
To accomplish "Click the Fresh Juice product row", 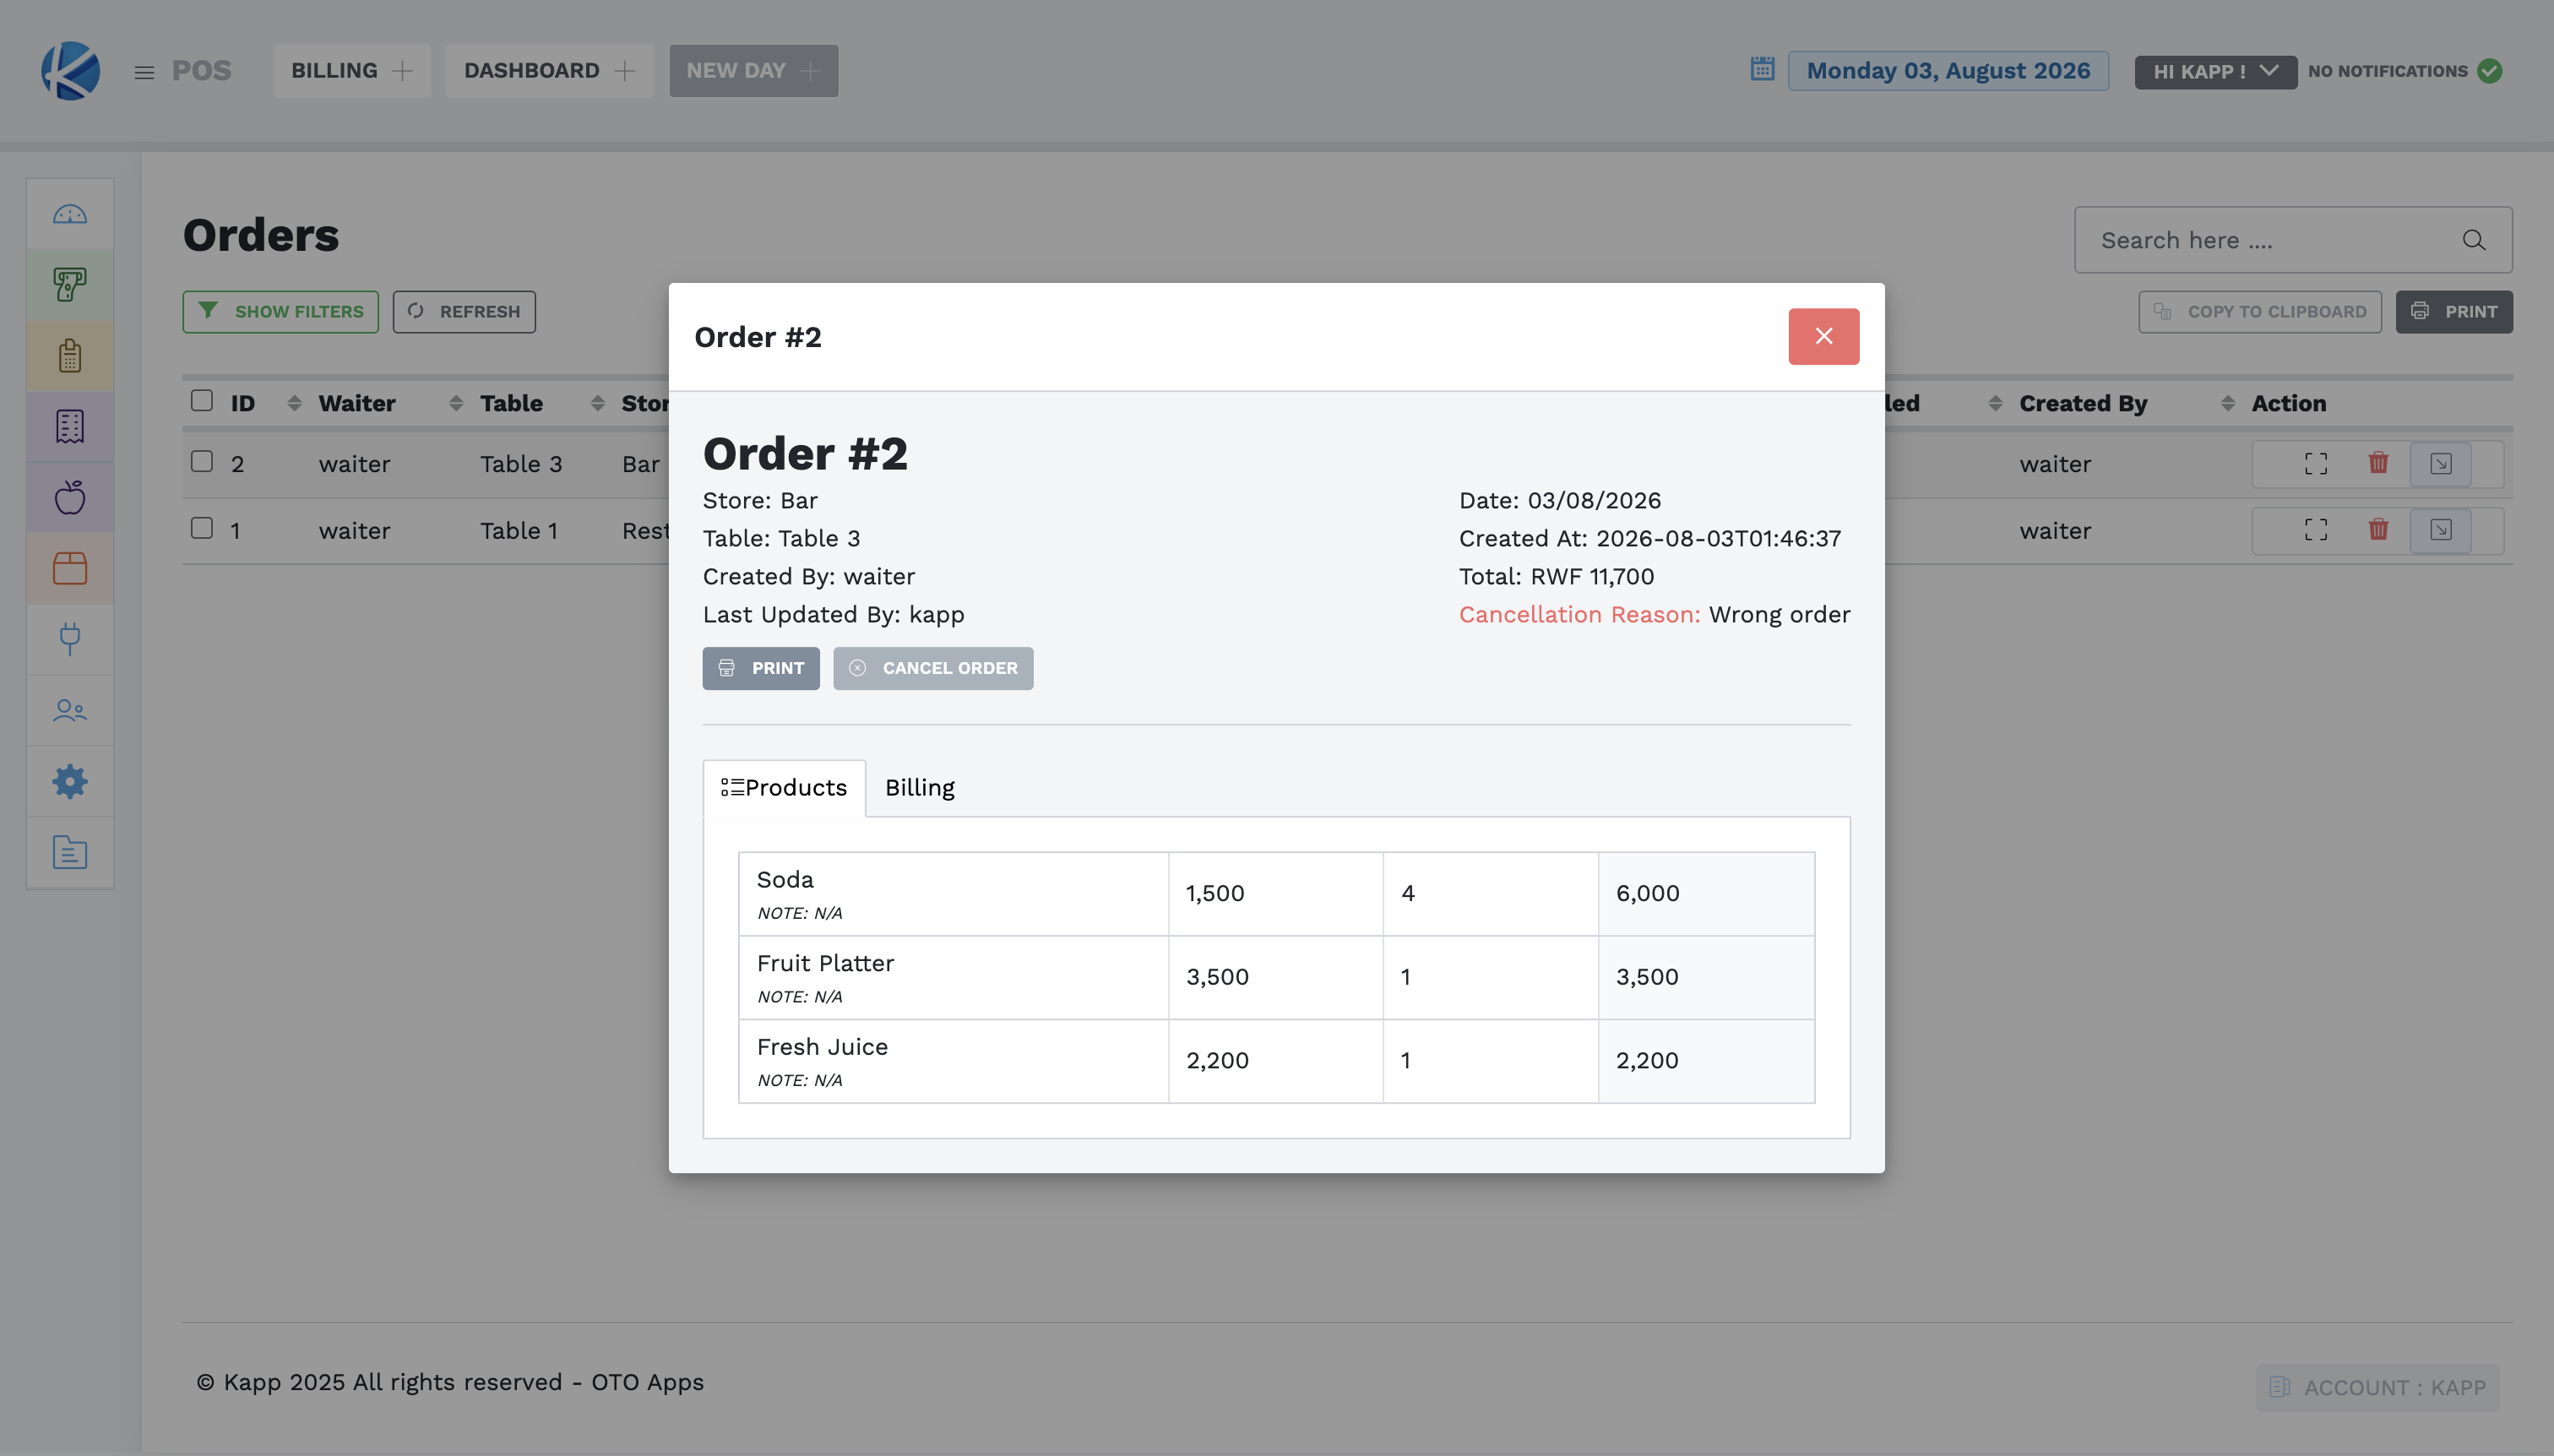I will click(1277, 1061).
